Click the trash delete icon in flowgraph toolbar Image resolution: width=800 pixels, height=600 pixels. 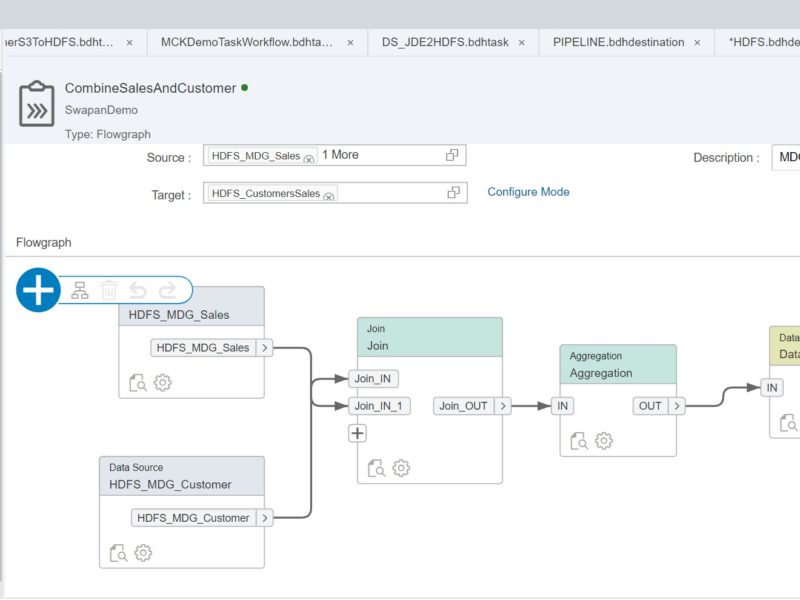pyautogui.click(x=109, y=290)
